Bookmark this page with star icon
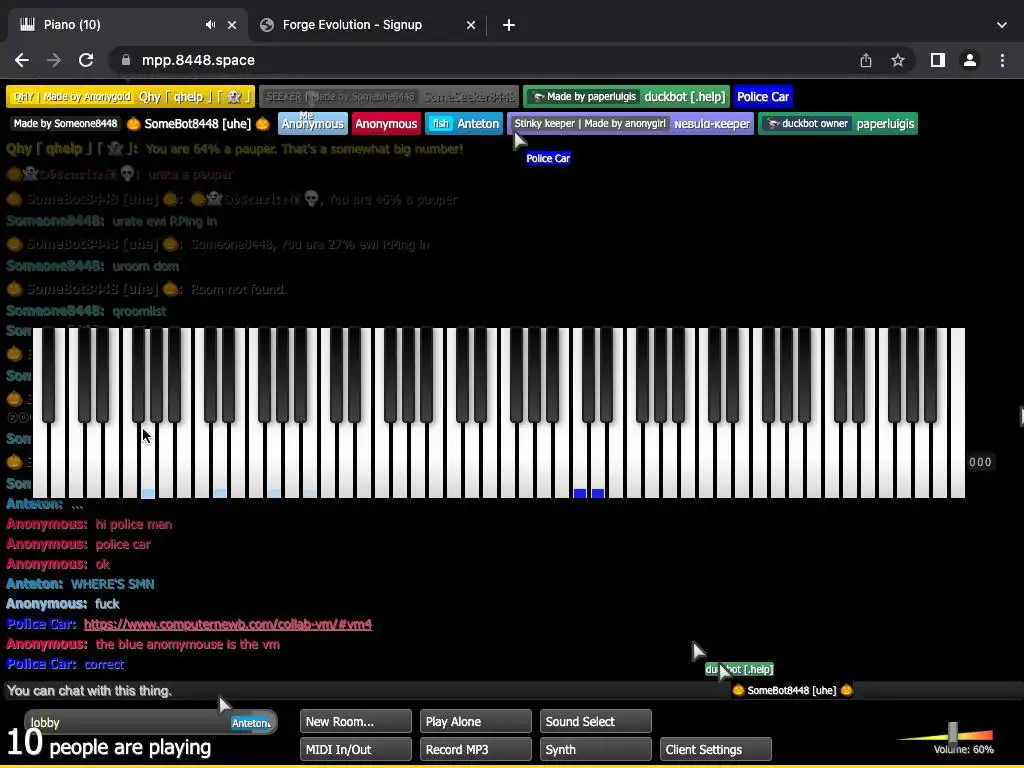The image size is (1024, 768). 898,60
